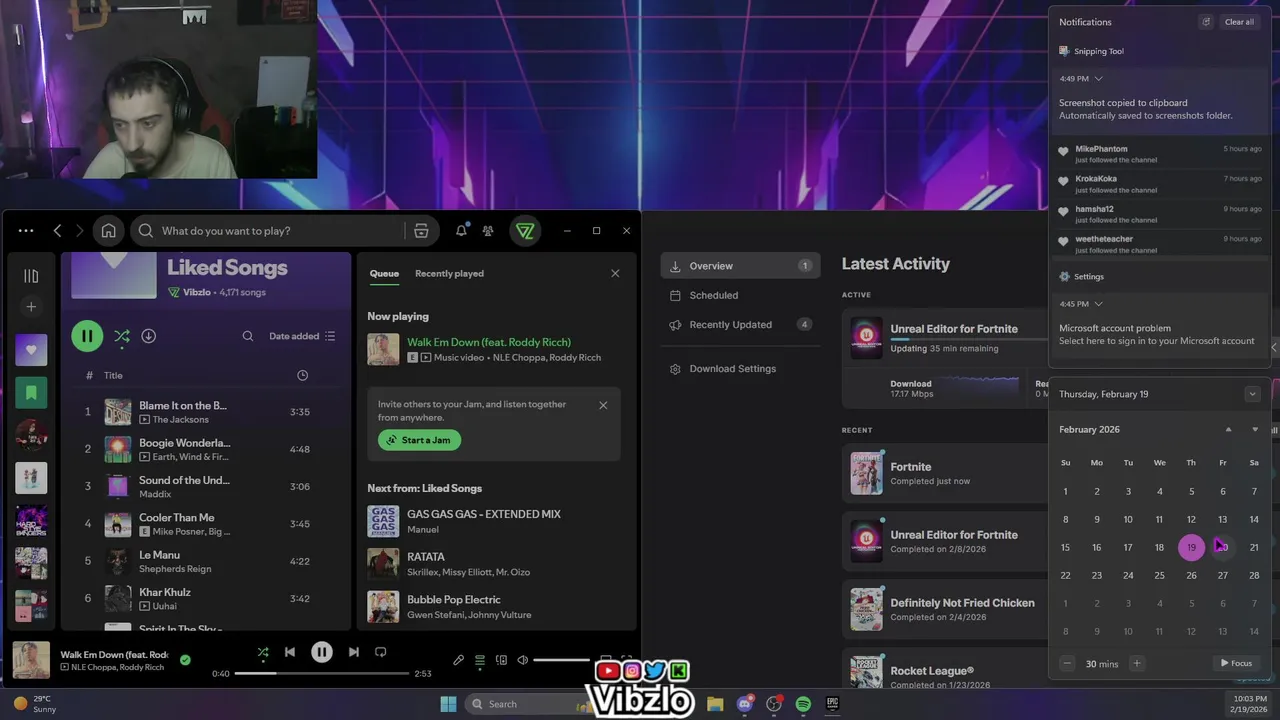
Task: Toggle the queue icon in player bar
Action: (480, 660)
